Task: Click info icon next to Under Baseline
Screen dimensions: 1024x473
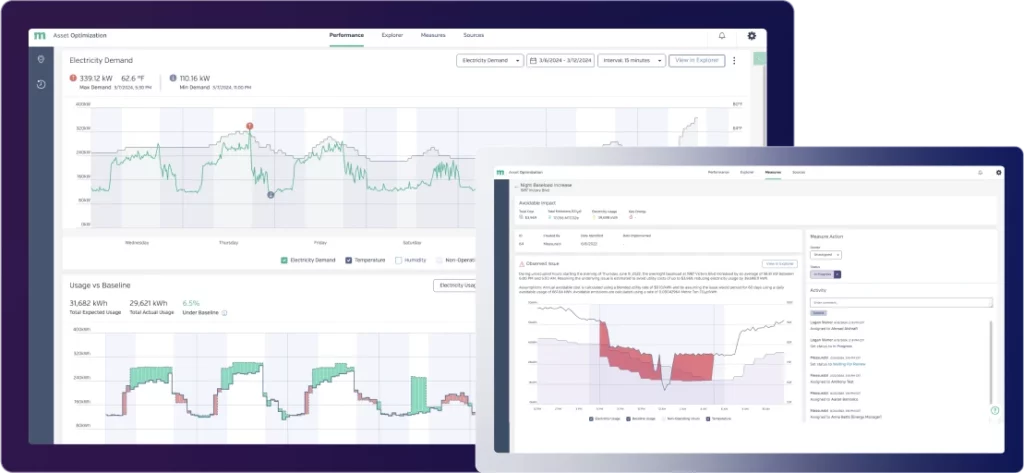Action: pos(224,313)
